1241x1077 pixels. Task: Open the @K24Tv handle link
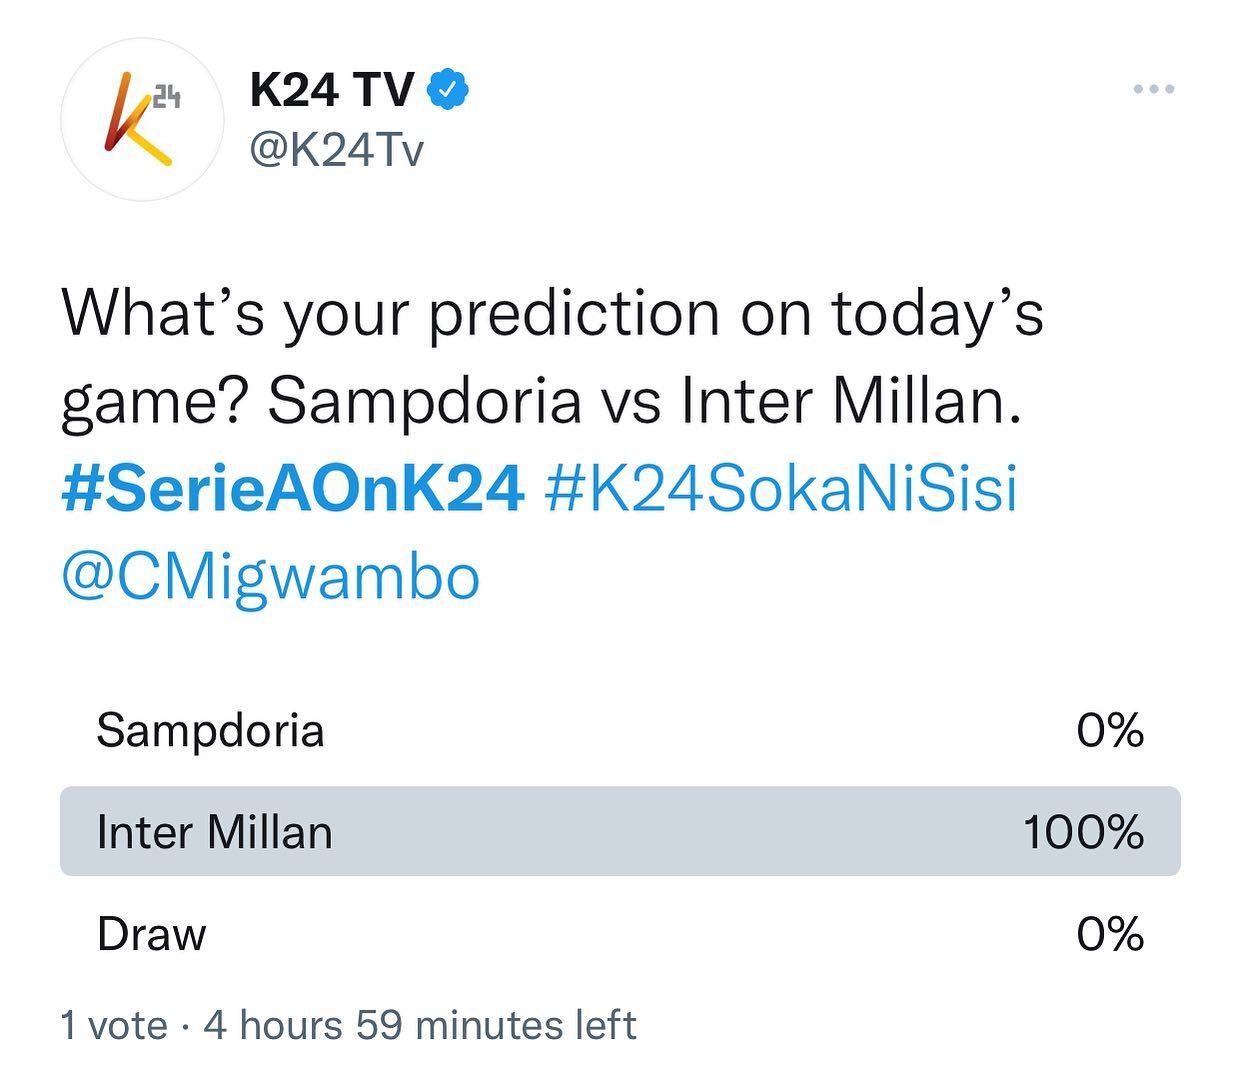point(337,150)
